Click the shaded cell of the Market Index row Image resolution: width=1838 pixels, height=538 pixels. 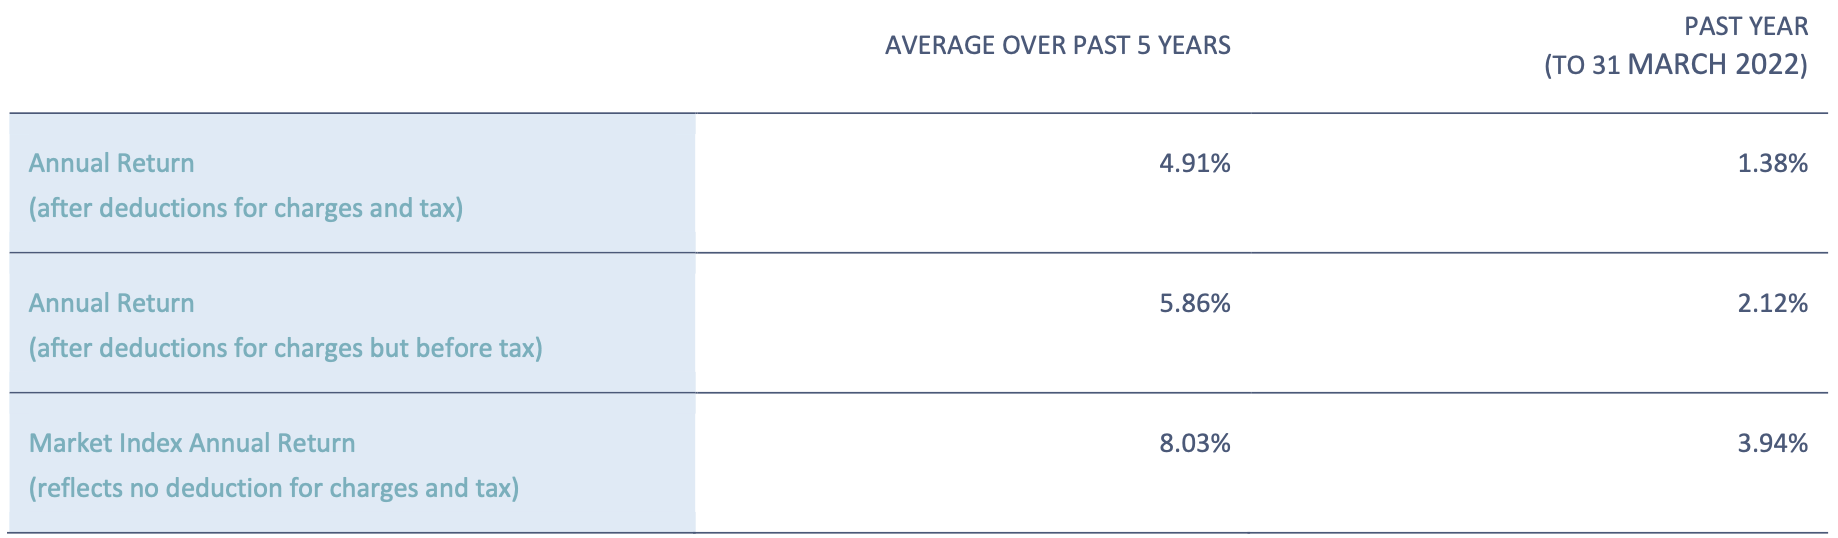pos(352,463)
